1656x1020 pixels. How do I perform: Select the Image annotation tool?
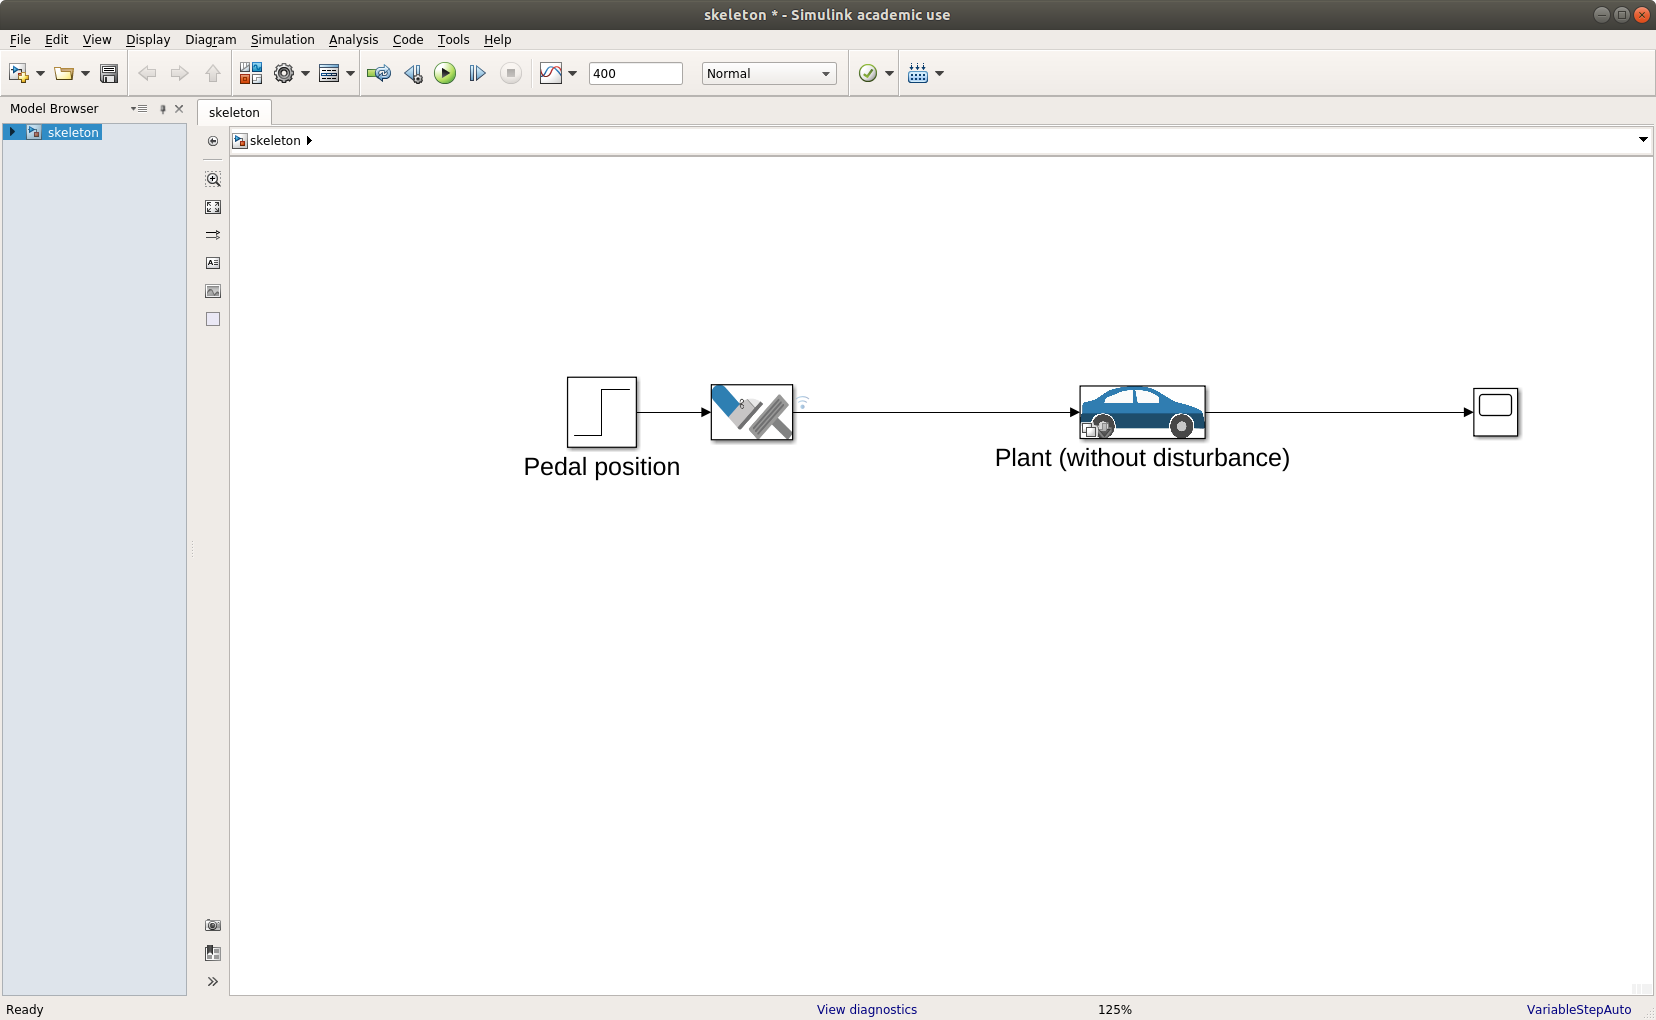coord(213,291)
